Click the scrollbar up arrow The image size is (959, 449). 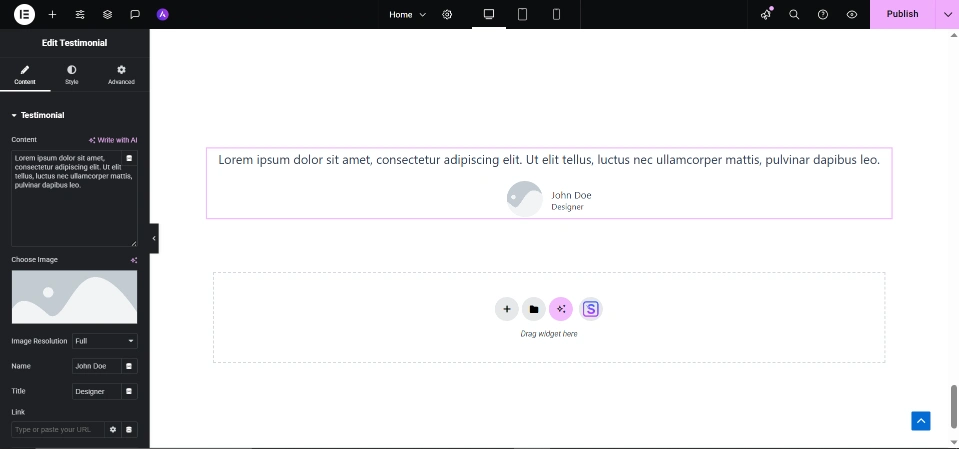tap(953, 34)
